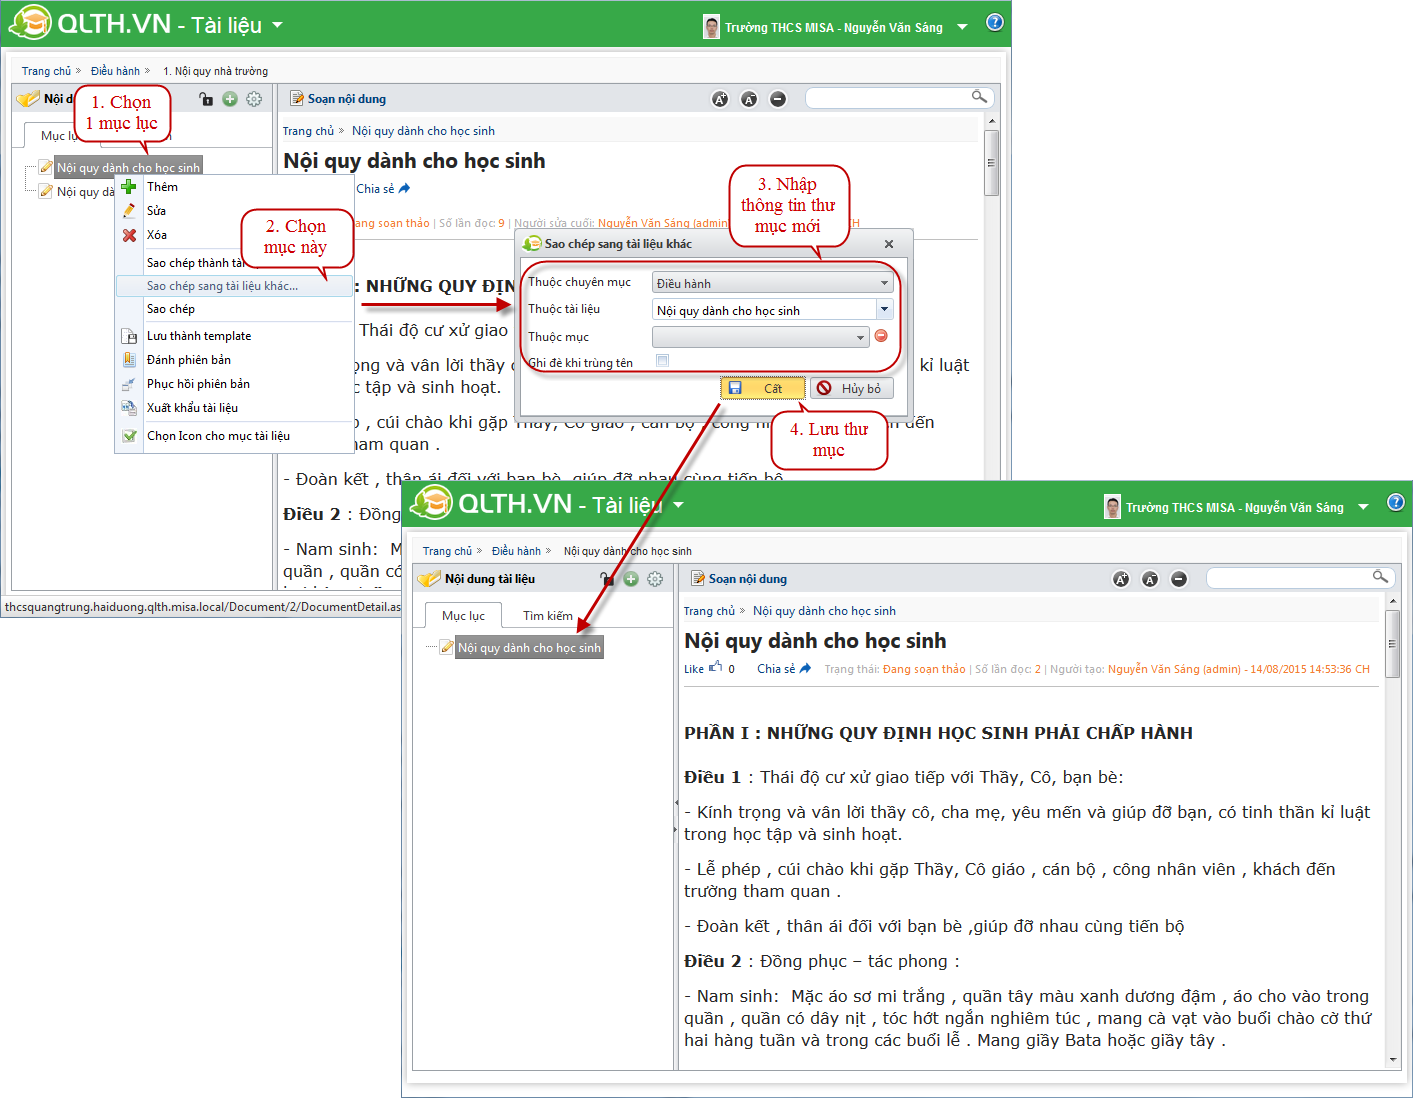This screenshot has height=1101, width=1414.
Task: Open the gear settings in the upper window's panel header
Action: coord(254,99)
